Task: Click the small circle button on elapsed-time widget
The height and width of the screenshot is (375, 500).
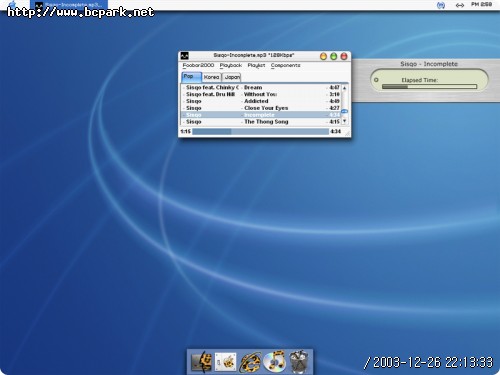Action: (376, 80)
